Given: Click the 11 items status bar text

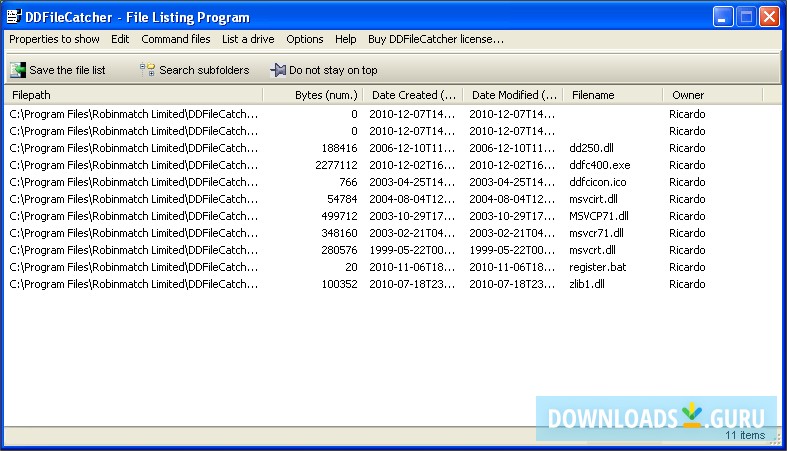Looking at the screenshot, I should click(745, 435).
